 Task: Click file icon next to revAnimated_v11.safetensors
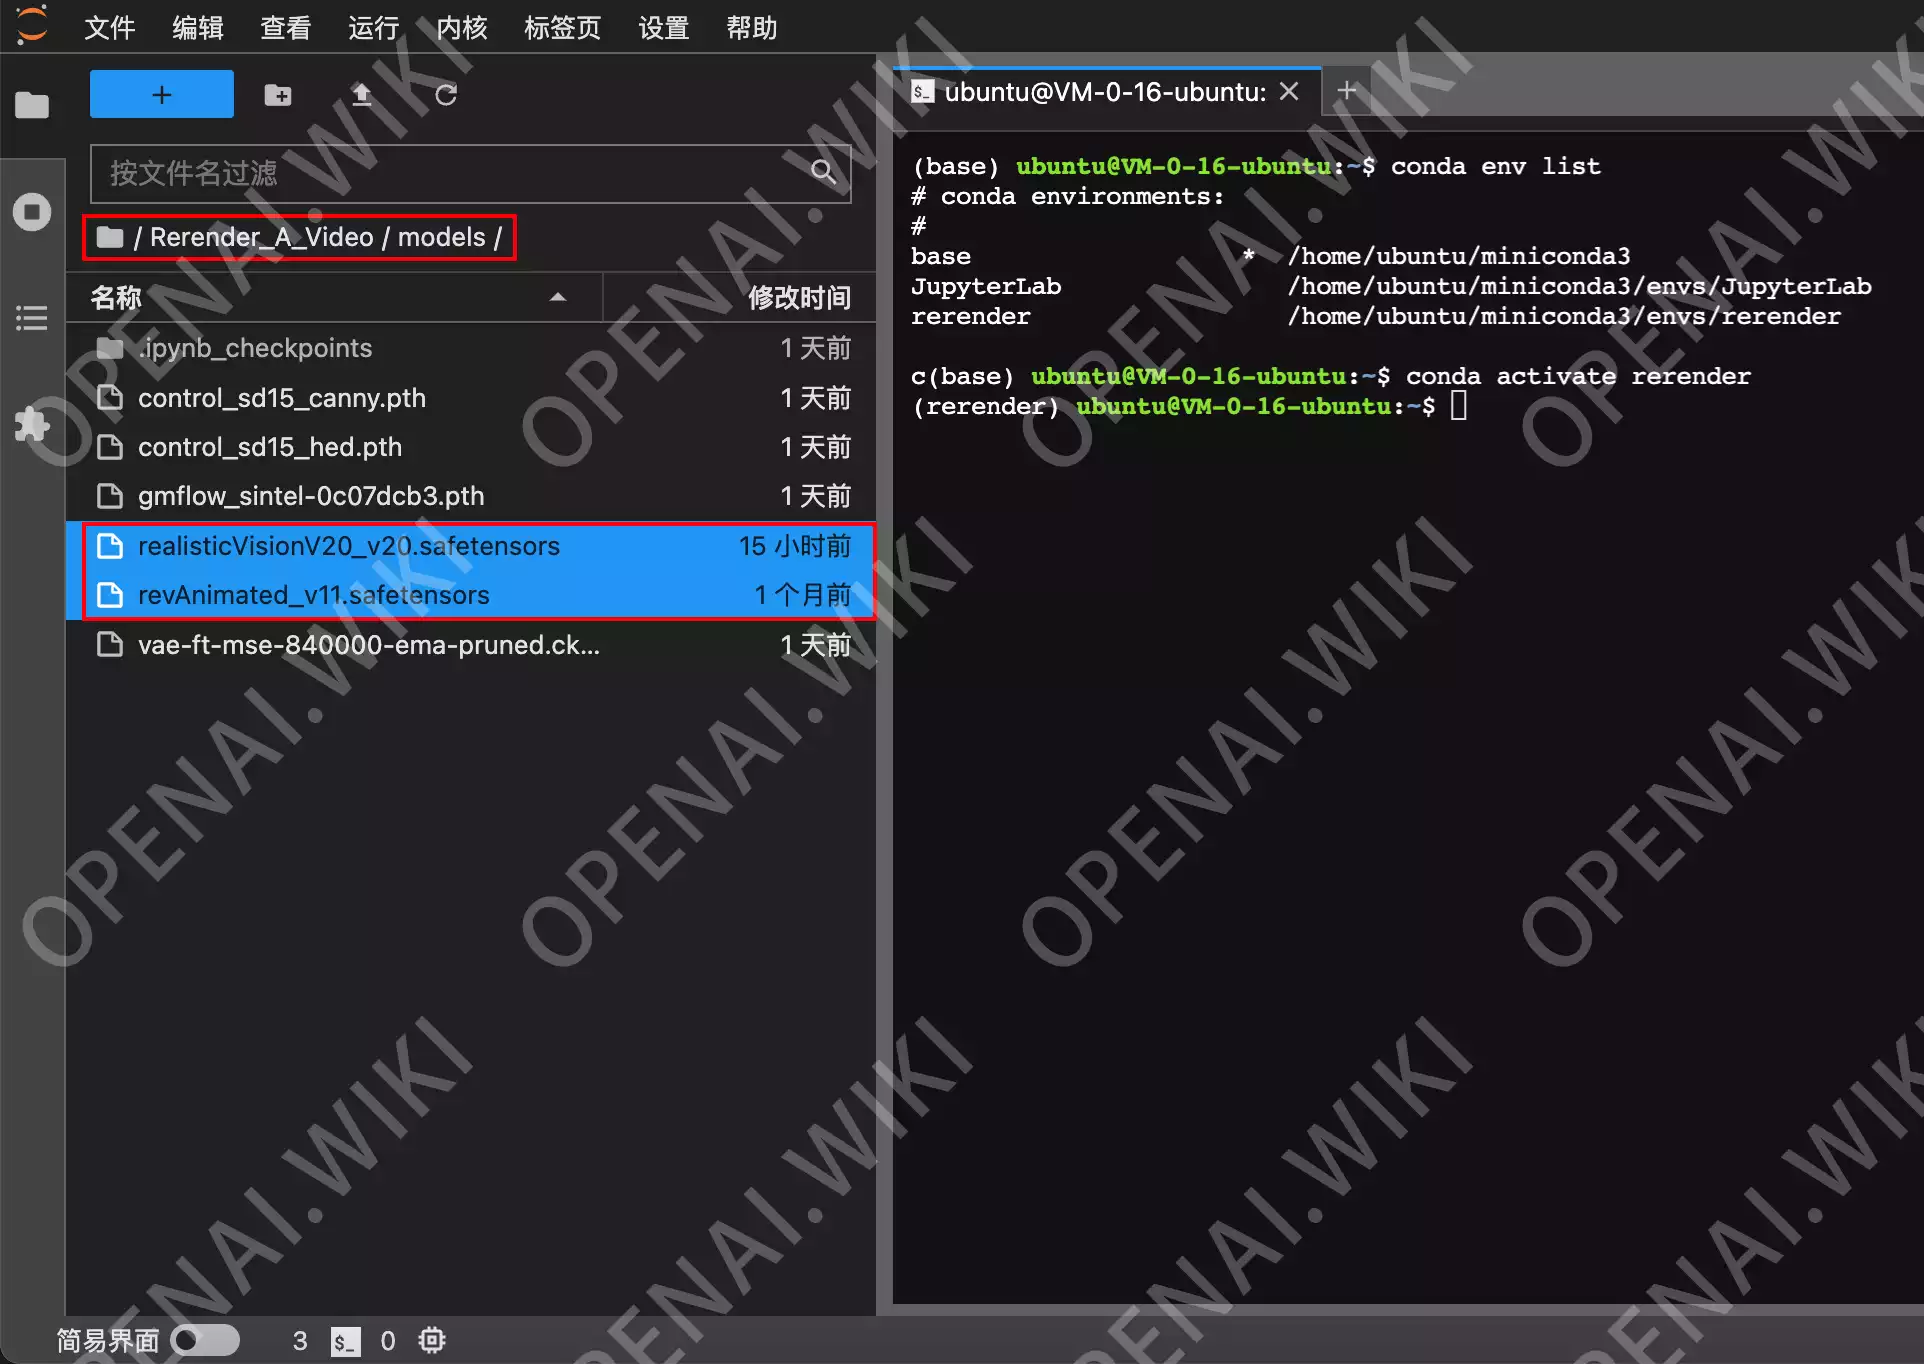(x=110, y=595)
